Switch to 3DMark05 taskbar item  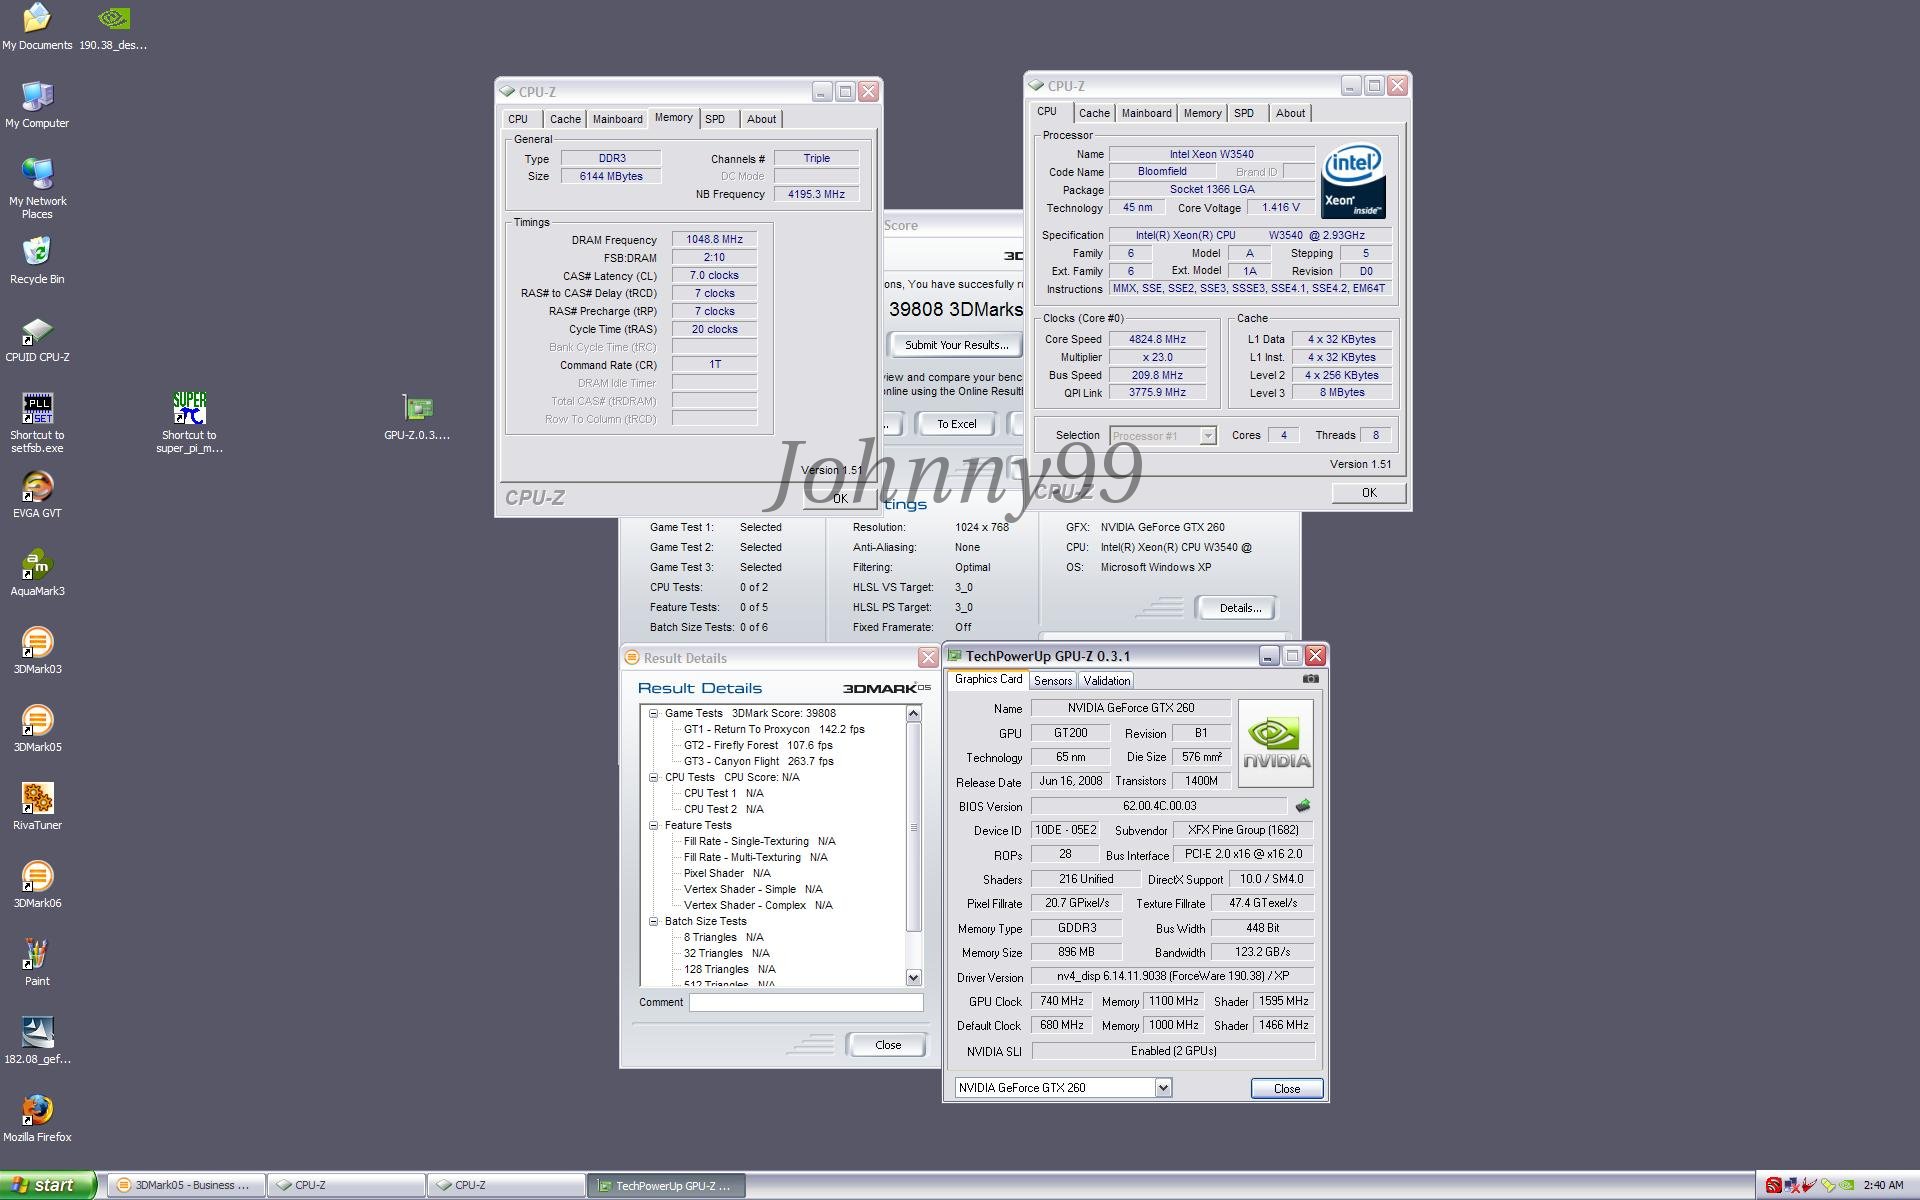tap(185, 1186)
